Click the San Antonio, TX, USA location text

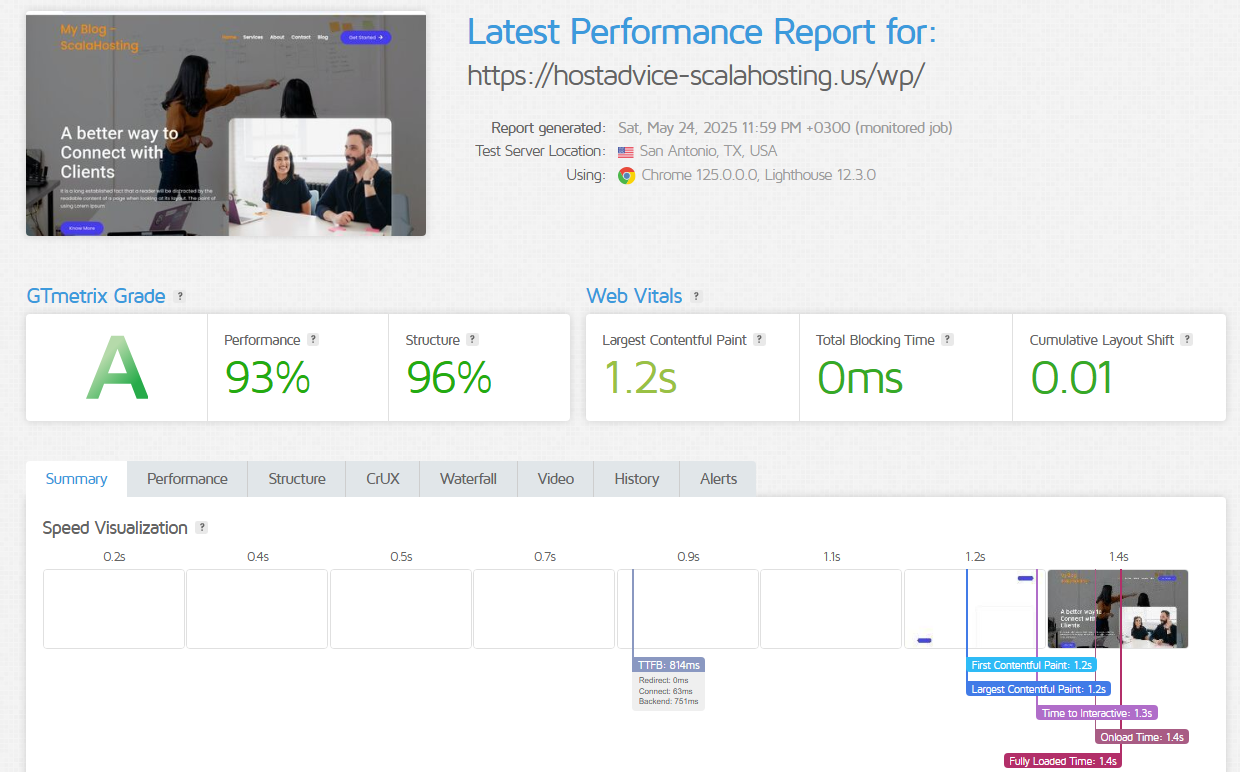(x=708, y=152)
